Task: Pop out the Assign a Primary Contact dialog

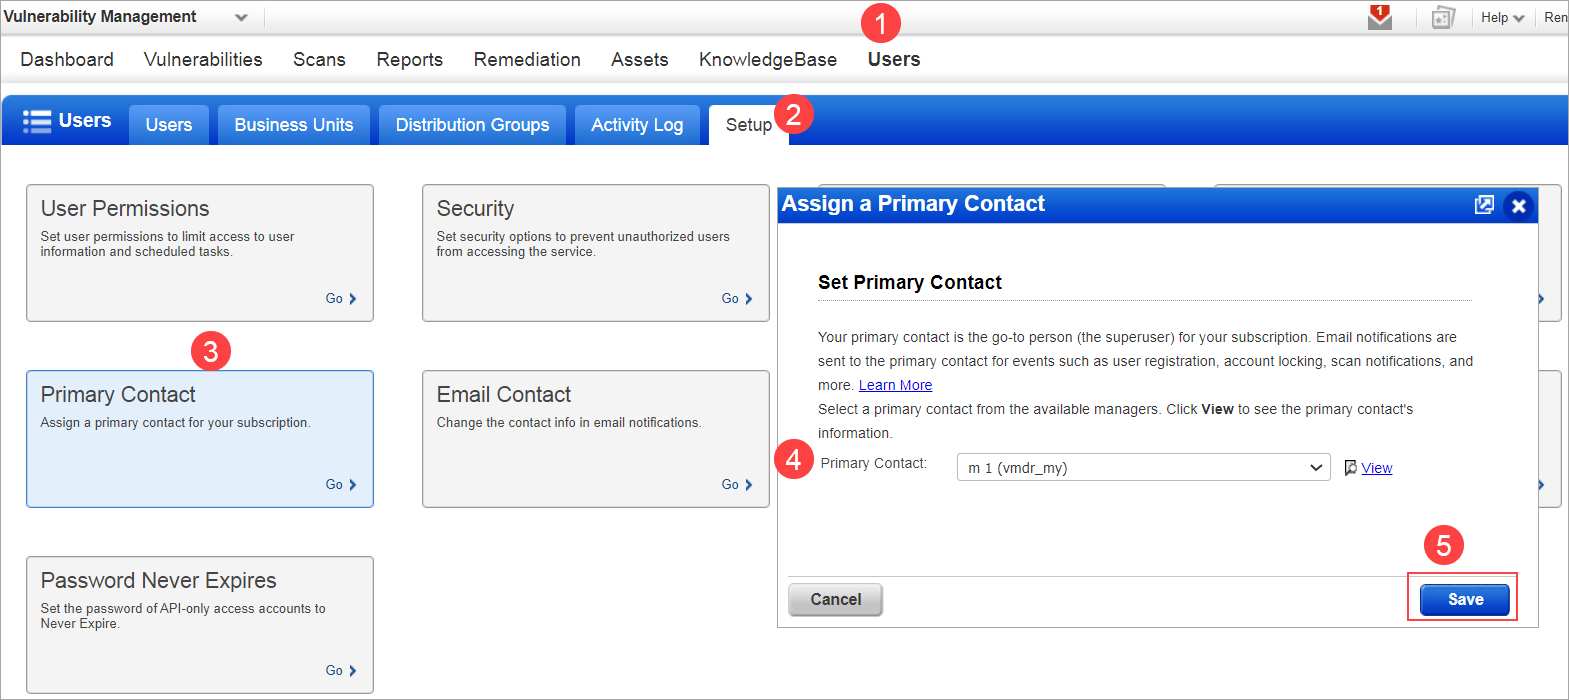Action: point(1484,205)
